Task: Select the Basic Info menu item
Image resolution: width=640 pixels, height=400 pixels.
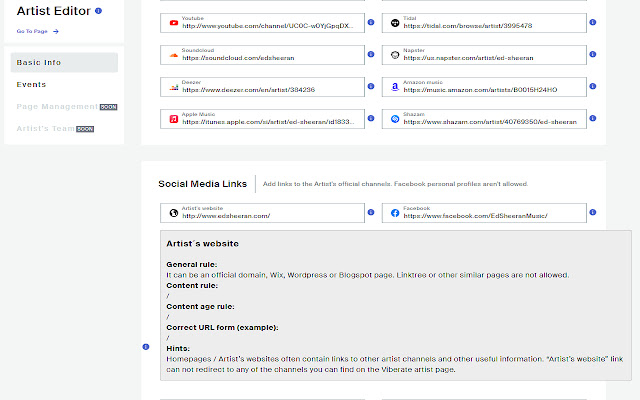Action: pos(64,62)
